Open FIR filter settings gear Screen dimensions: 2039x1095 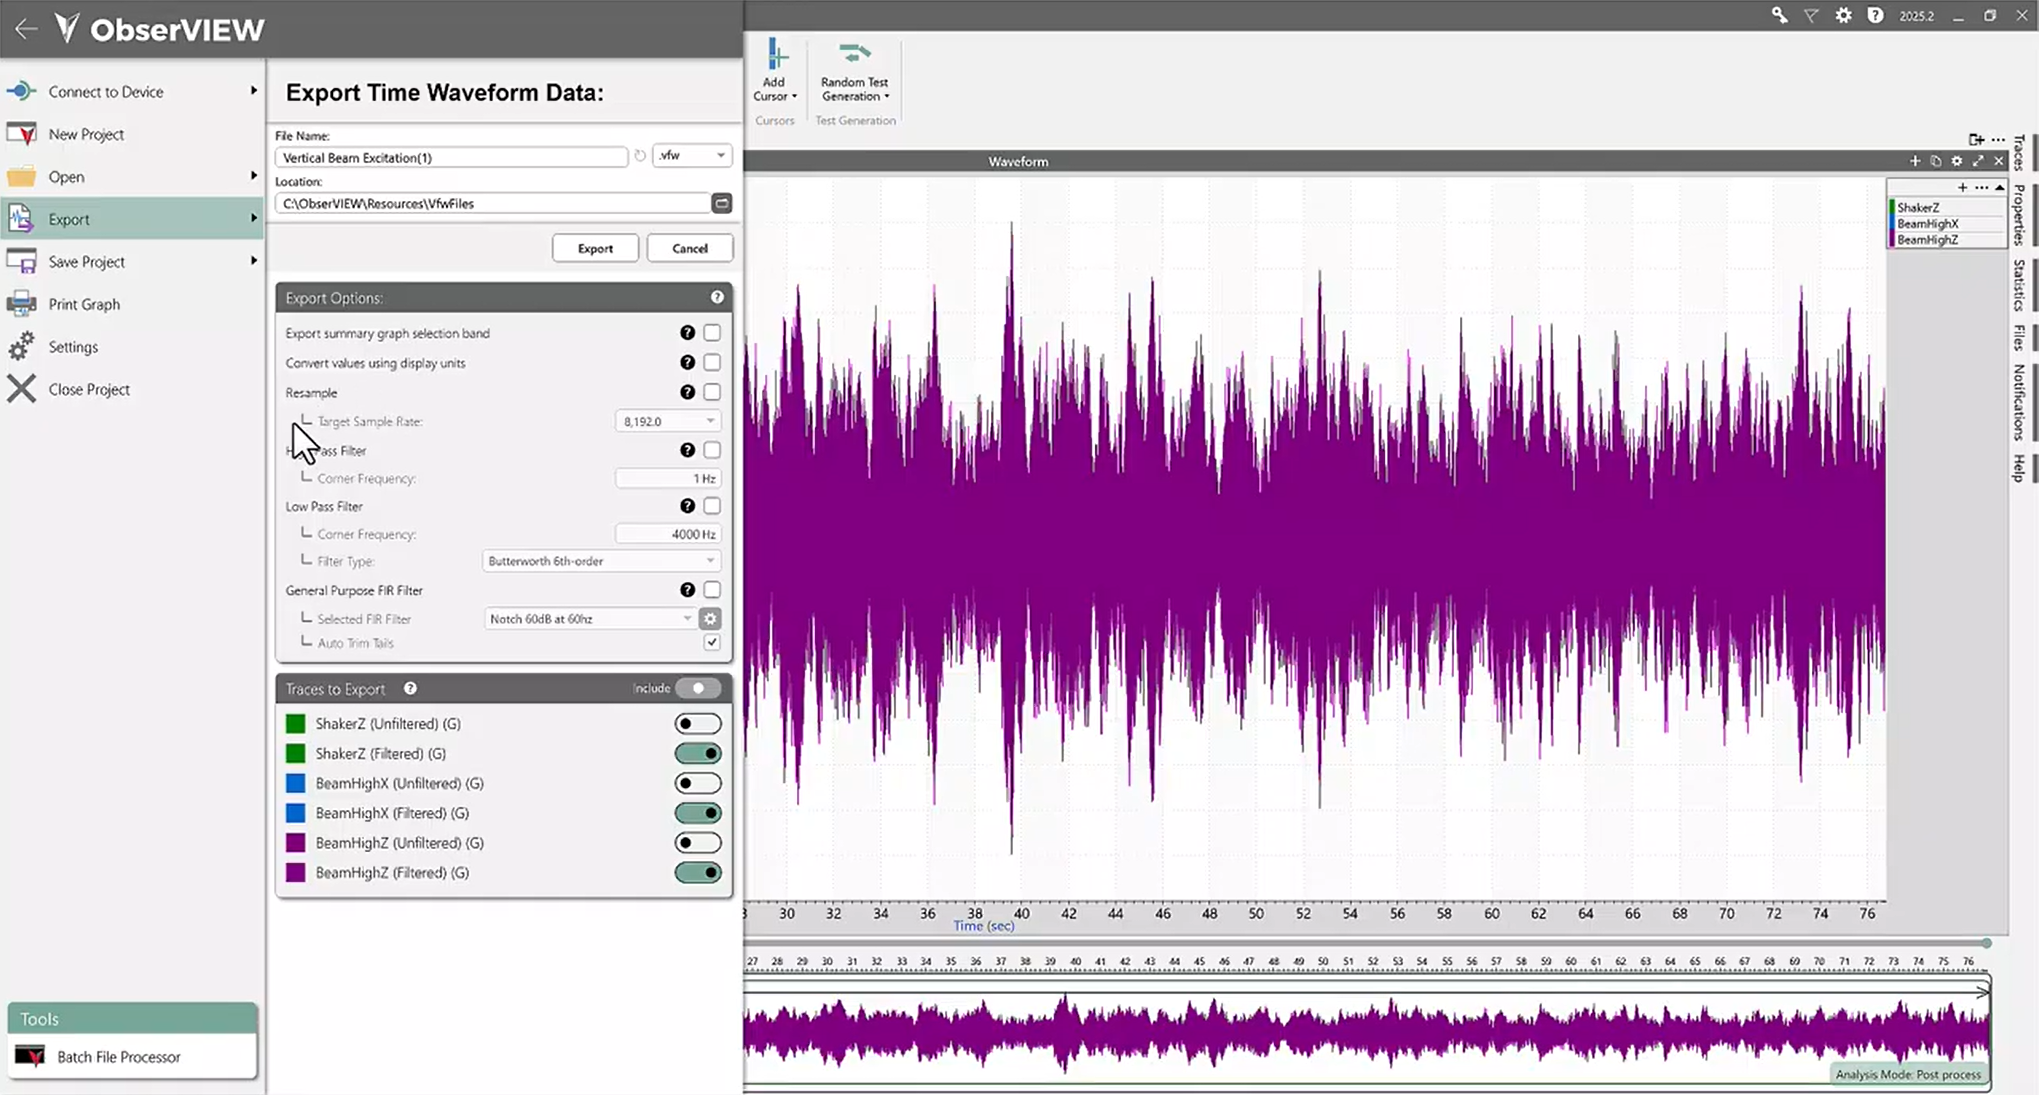coord(710,619)
